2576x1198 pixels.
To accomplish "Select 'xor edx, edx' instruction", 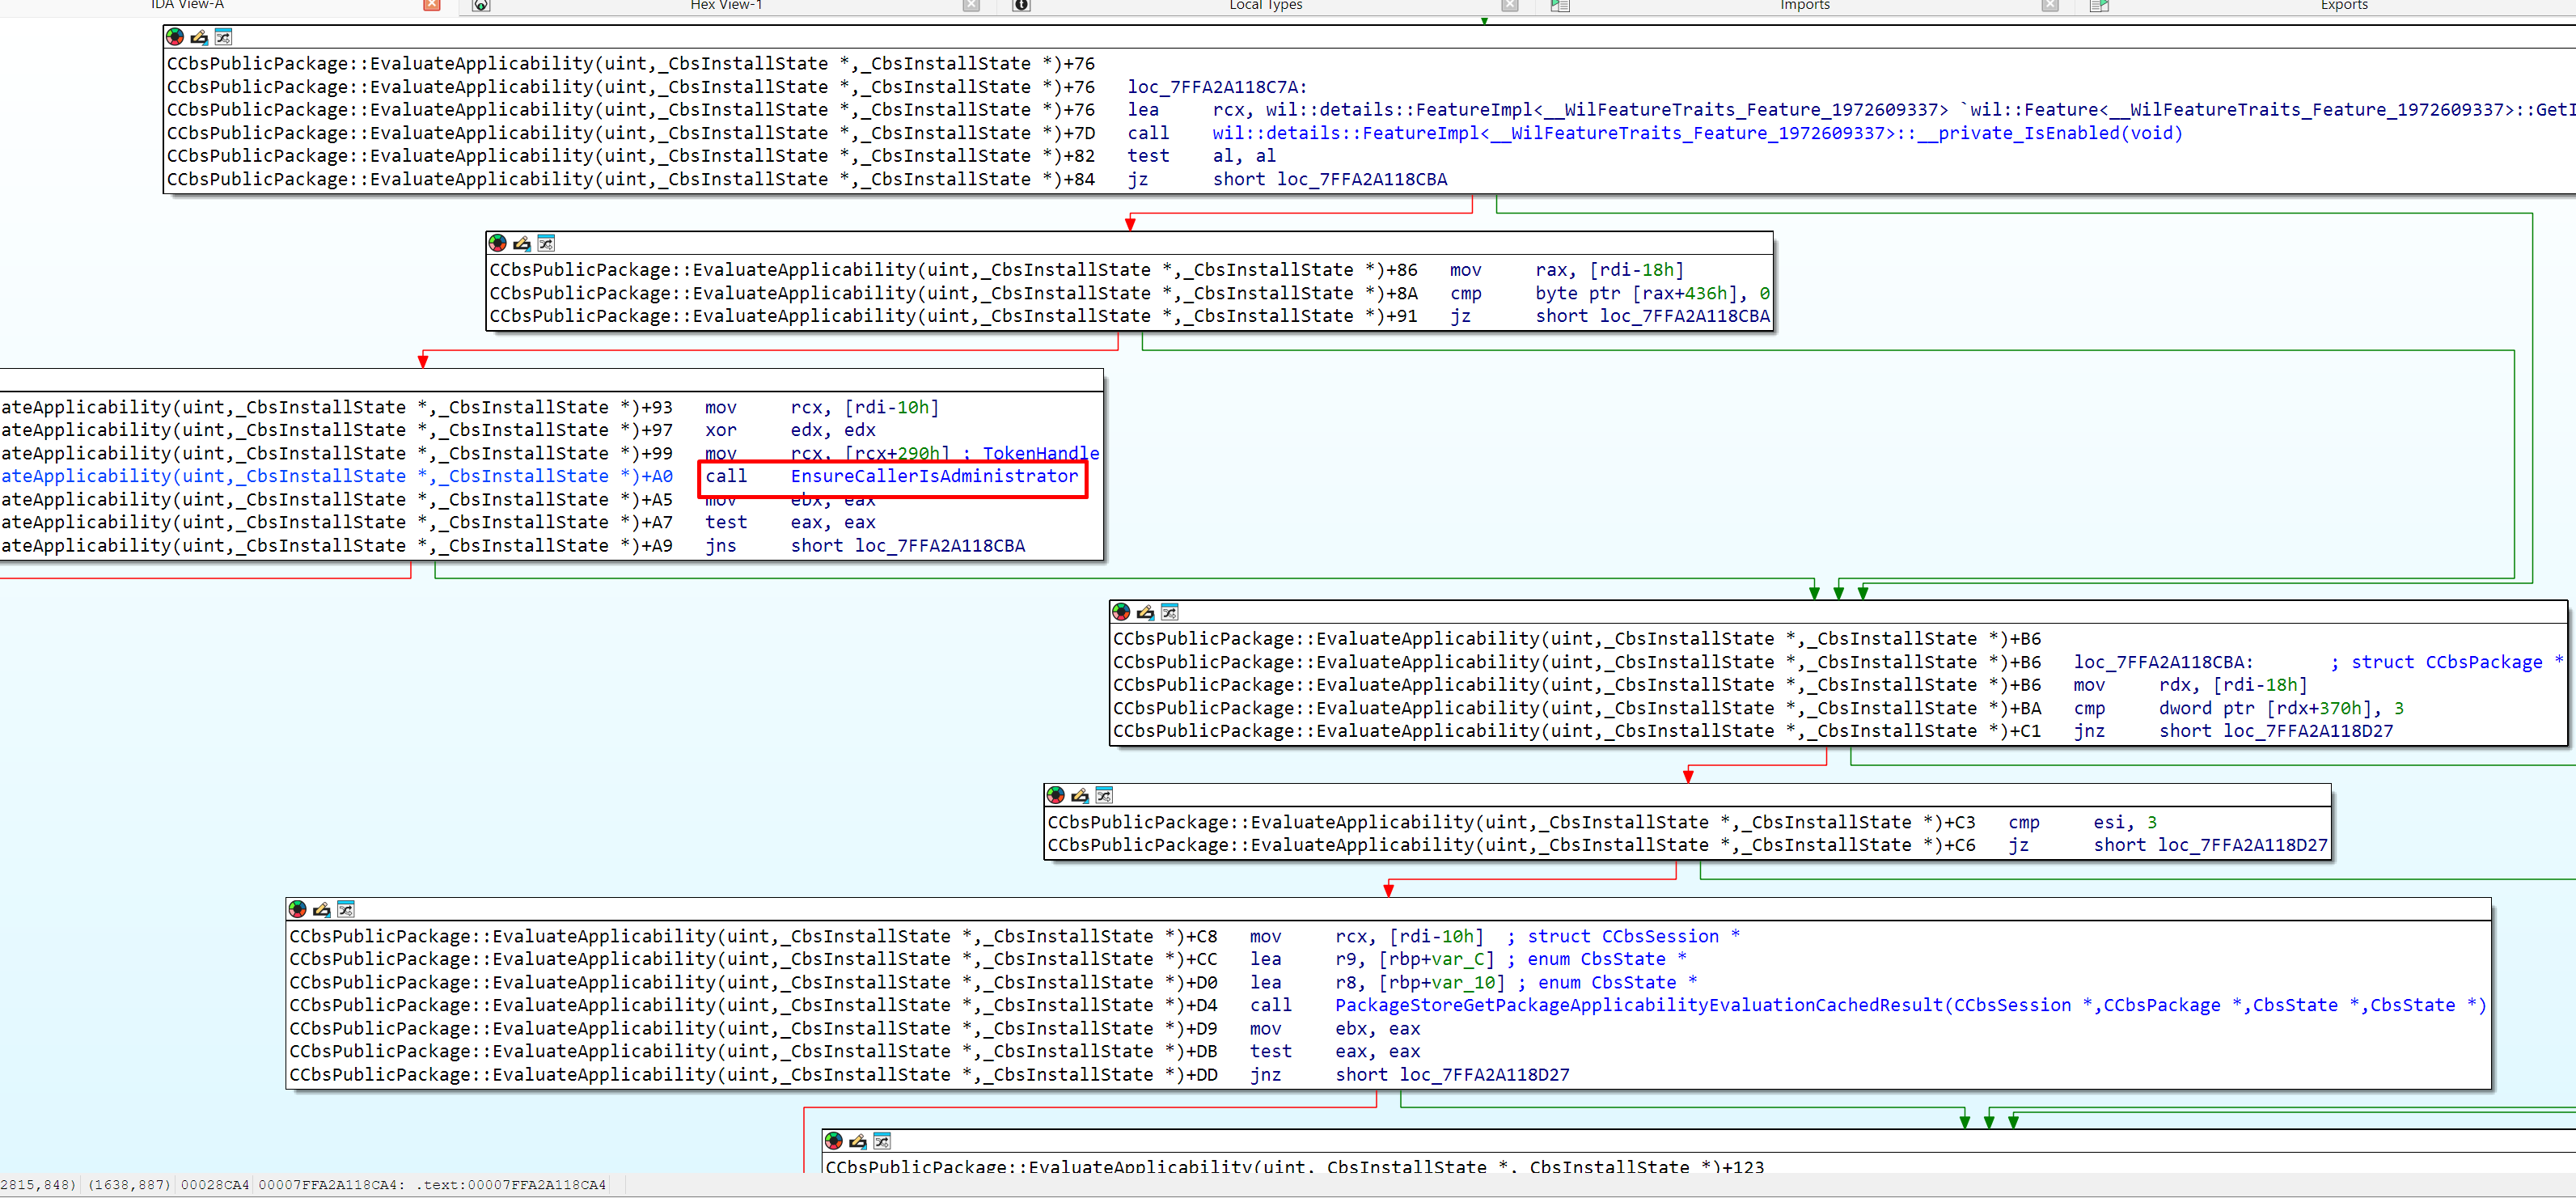I will click(x=790, y=430).
